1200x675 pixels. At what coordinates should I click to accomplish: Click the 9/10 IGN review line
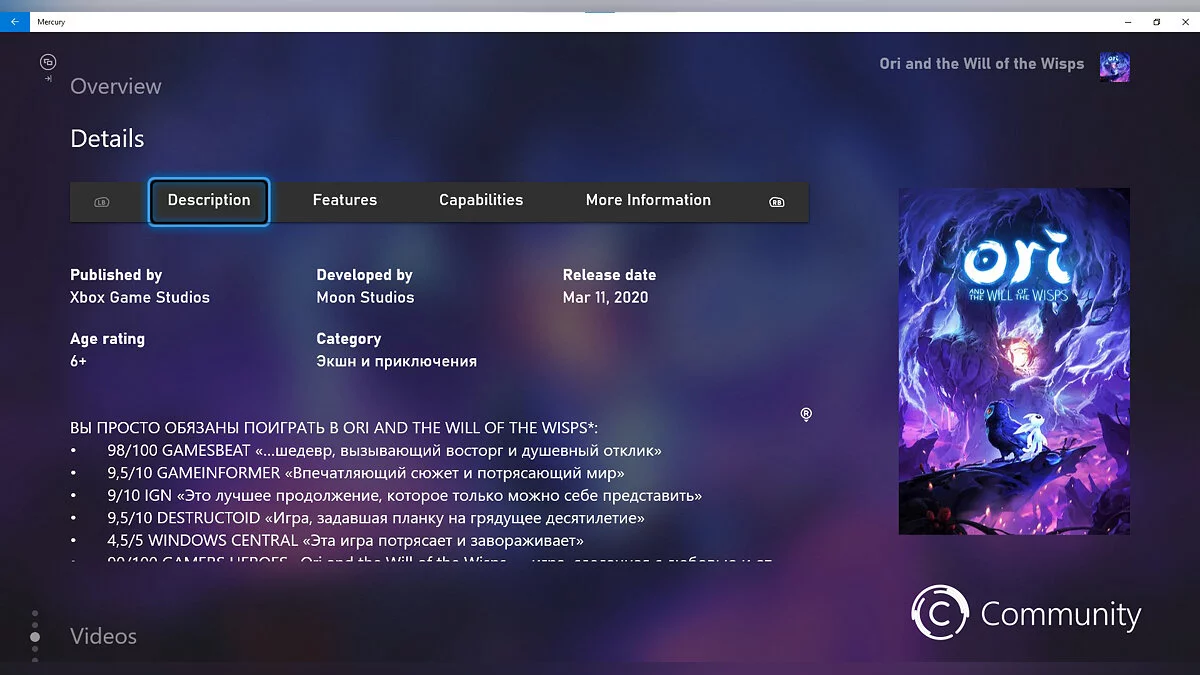point(405,495)
